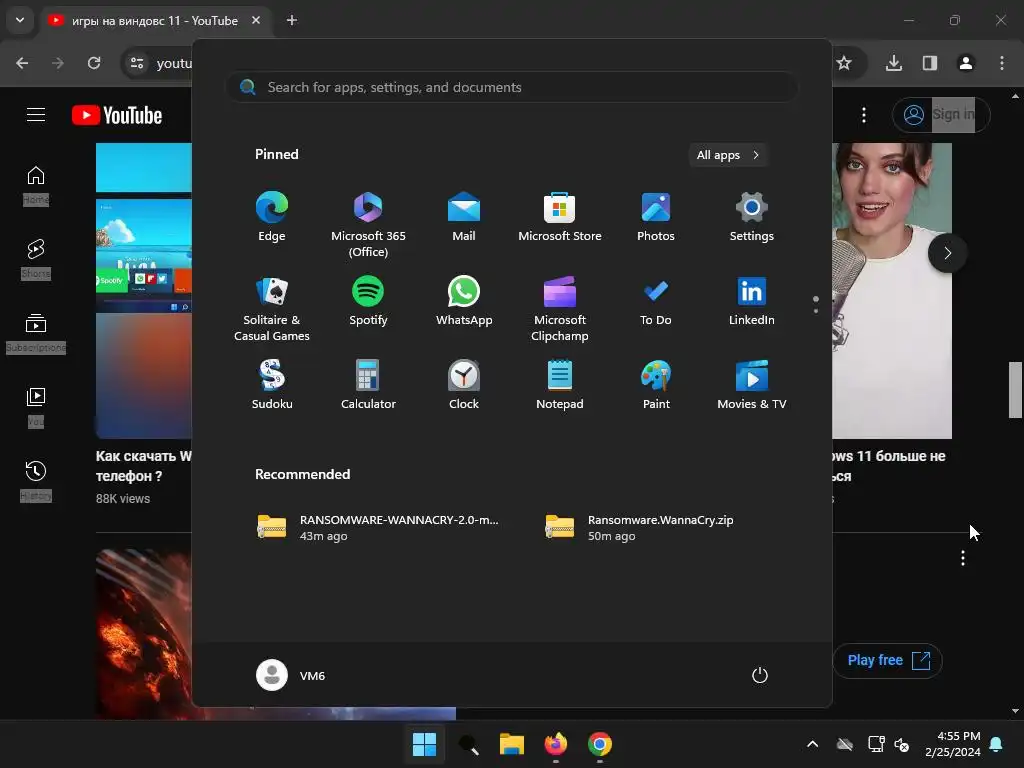Open notifications bell icon

(996, 744)
